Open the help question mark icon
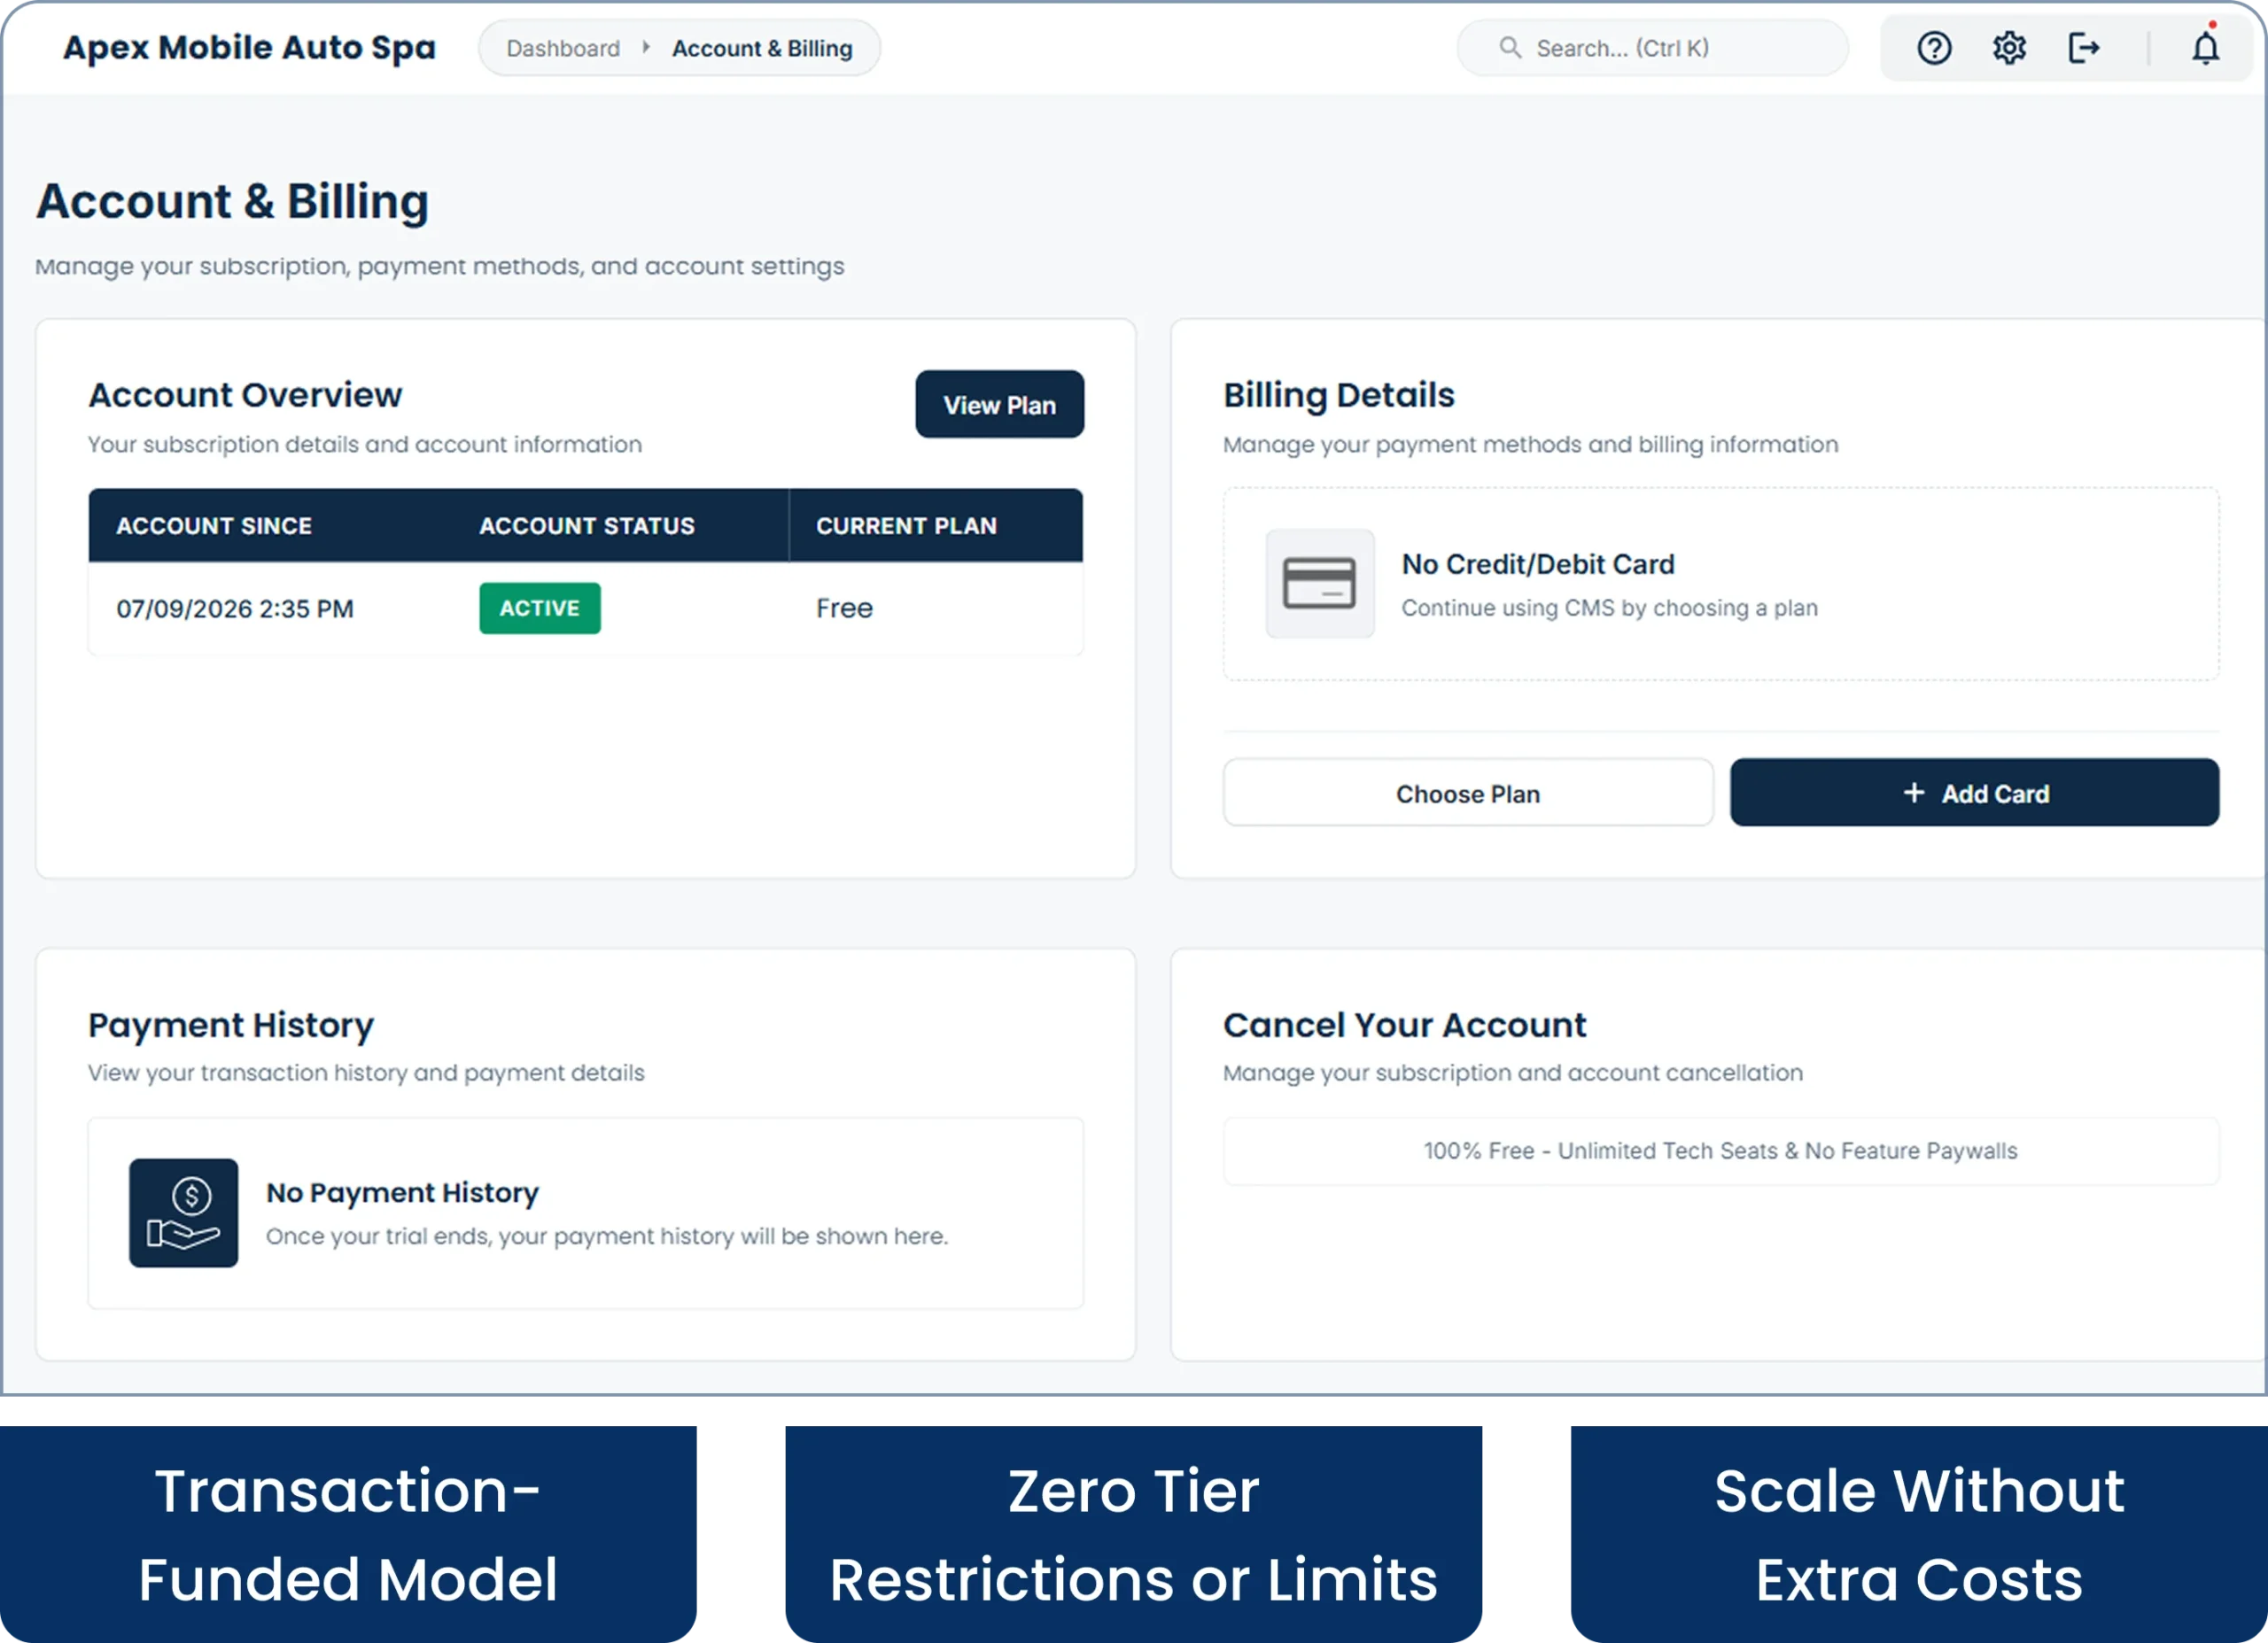Image resolution: width=2268 pixels, height=1643 pixels. click(1933, 48)
